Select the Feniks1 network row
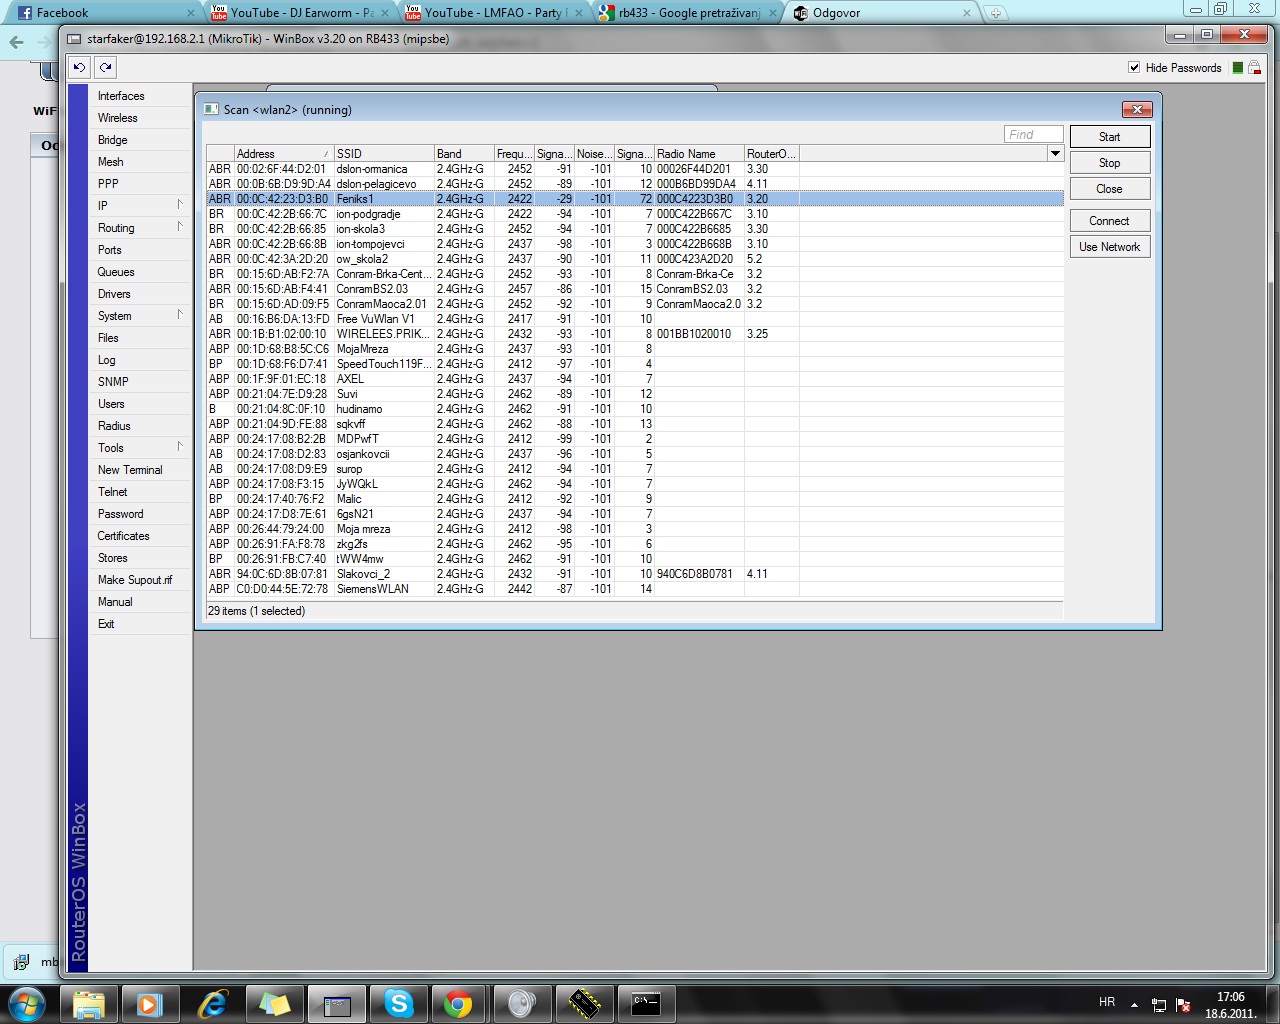 pyautogui.click(x=634, y=199)
